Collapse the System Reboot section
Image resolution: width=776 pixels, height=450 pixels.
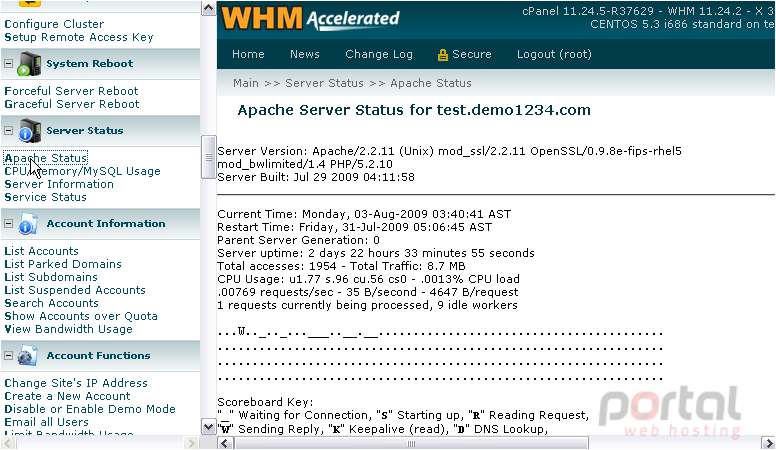(8, 64)
